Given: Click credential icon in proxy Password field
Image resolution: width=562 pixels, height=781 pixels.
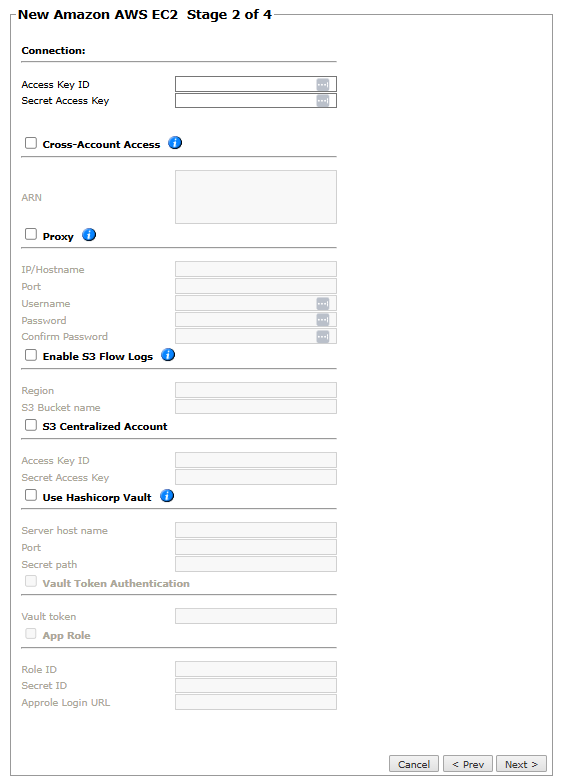Looking at the screenshot, I should (x=323, y=320).
